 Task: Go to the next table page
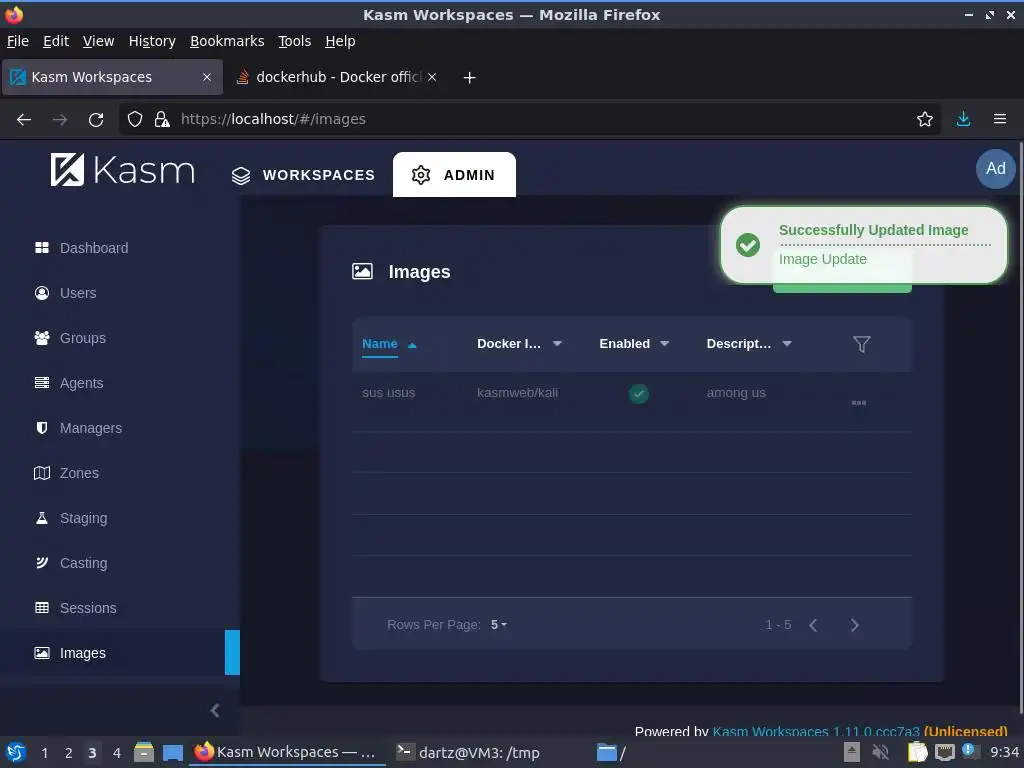click(x=854, y=626)
